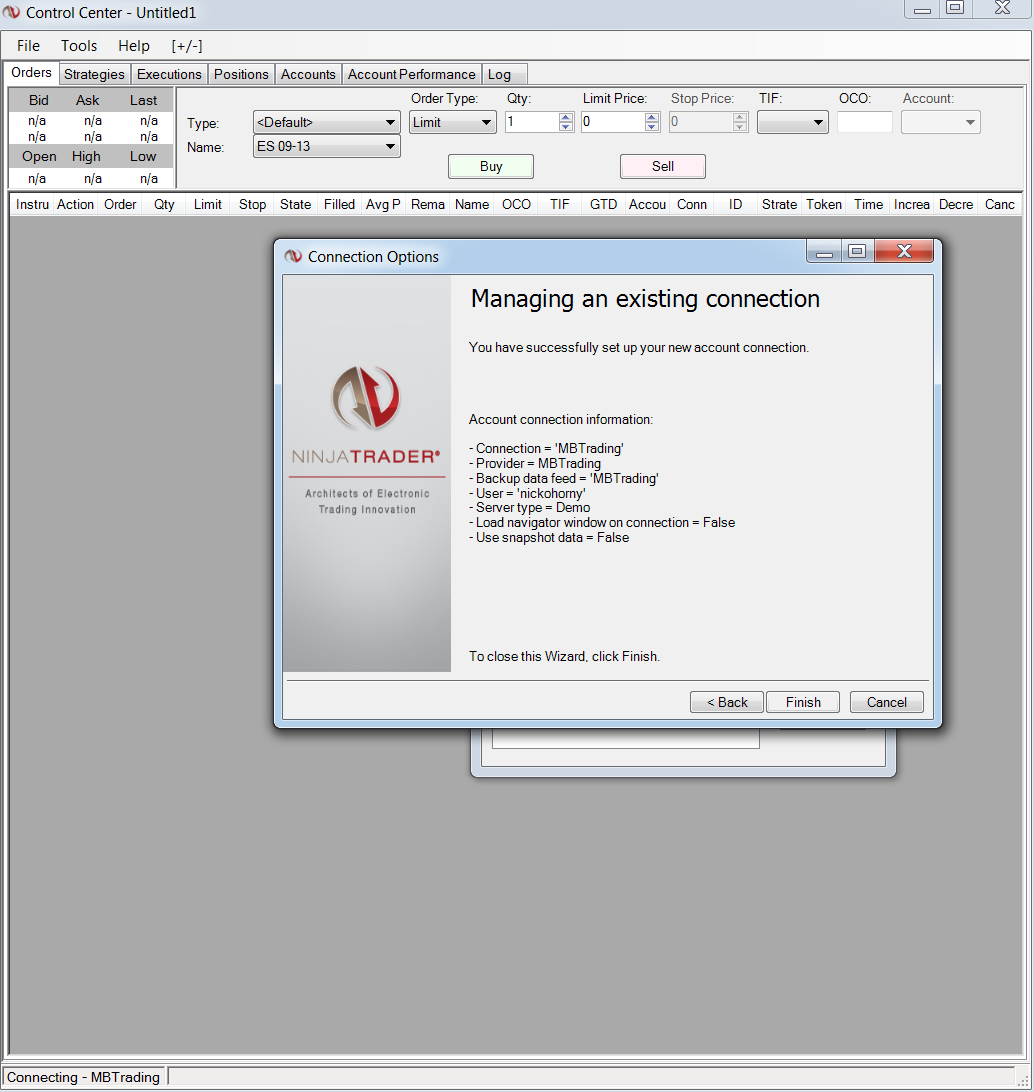
Task: Click the OCO input field
Action: 865,122
